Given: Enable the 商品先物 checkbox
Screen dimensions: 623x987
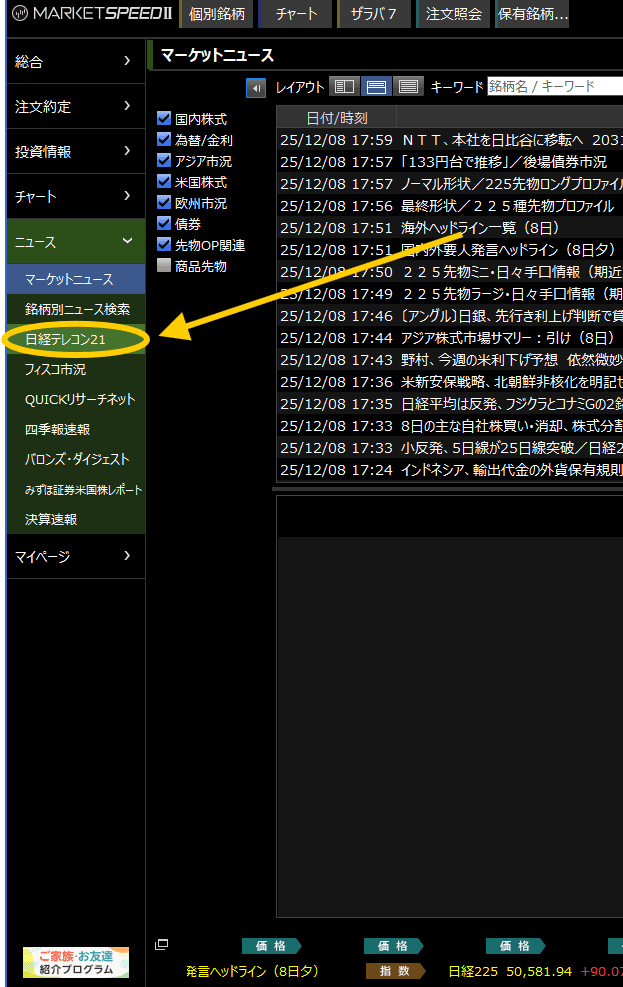Looking at the screenshot, I should pos(164,266).
